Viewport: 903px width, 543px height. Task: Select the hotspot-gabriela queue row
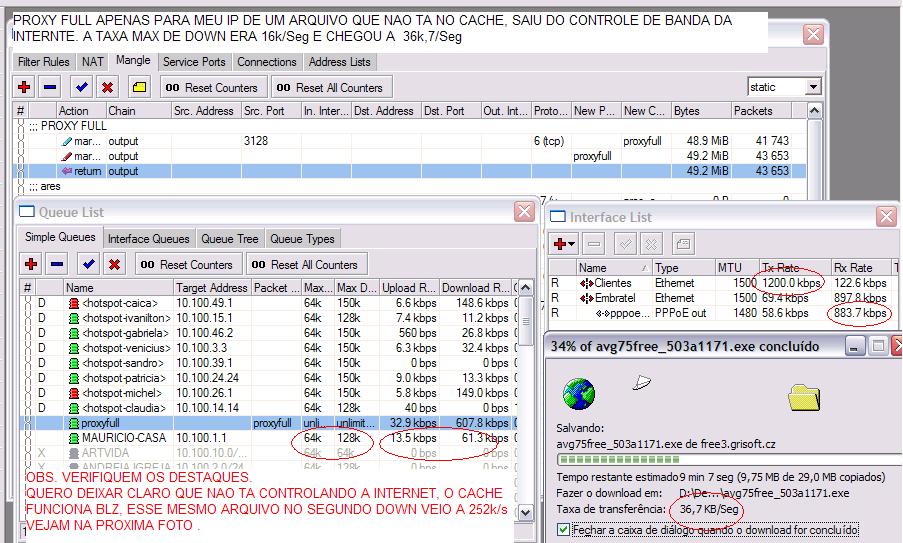pyautogui.click(x=268, y=333)
